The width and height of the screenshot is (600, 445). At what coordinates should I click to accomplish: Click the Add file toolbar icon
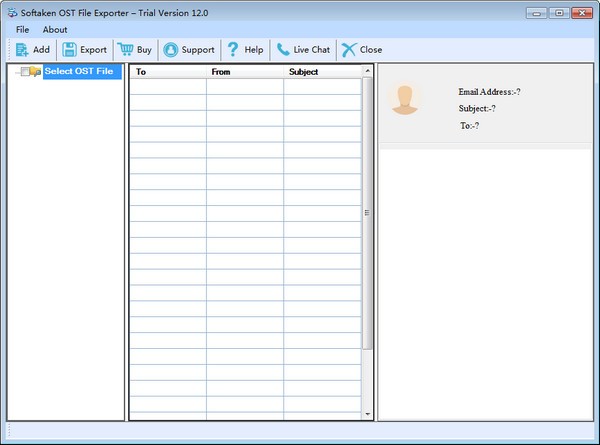pos(22,49)
